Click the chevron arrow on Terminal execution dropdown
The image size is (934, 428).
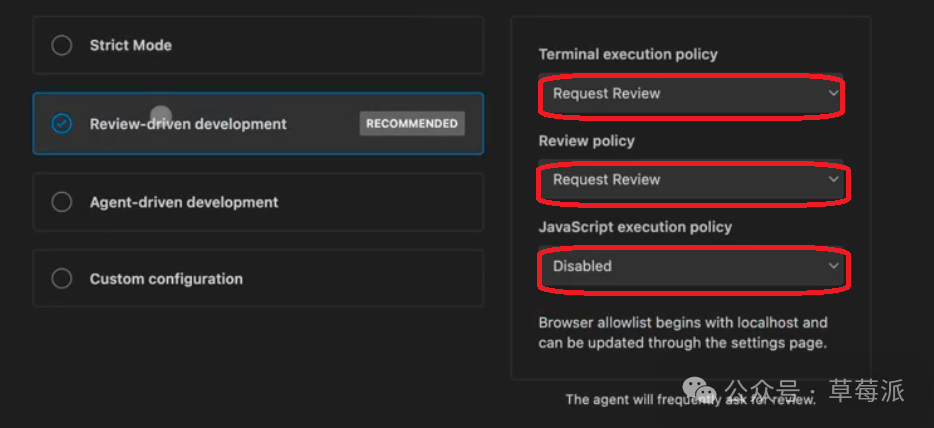coord(833,94)
